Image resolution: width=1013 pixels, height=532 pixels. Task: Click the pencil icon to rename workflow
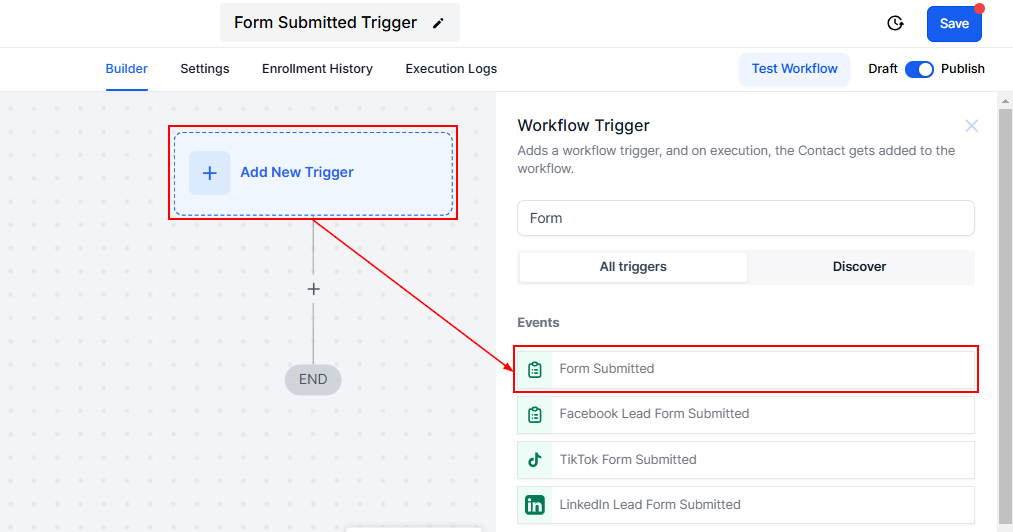(438, 23)
